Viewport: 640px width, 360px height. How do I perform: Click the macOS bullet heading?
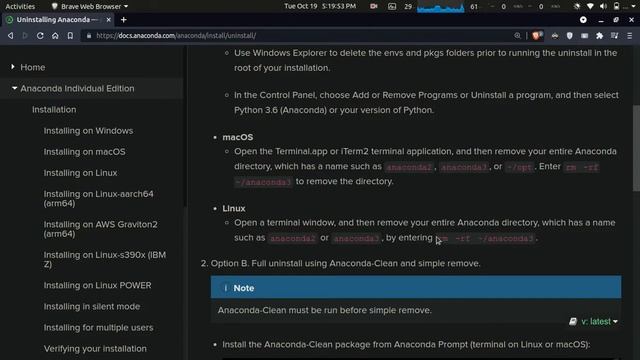point(238,137)
